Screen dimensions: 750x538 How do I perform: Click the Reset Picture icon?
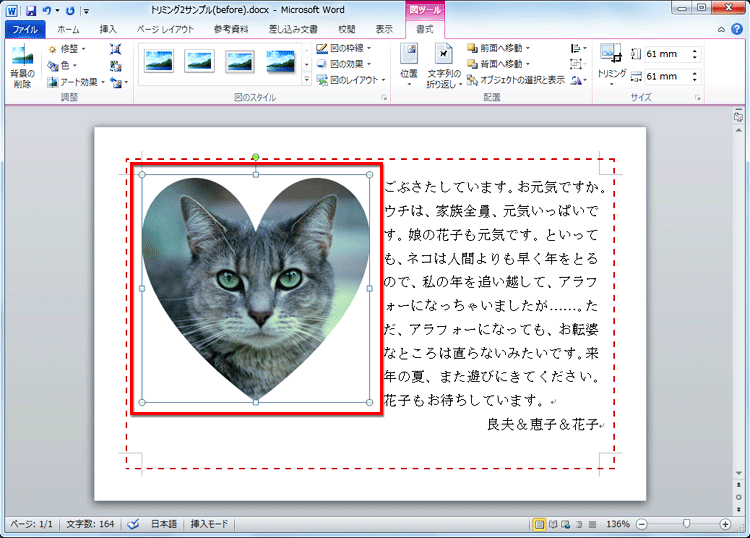(119, 82)
